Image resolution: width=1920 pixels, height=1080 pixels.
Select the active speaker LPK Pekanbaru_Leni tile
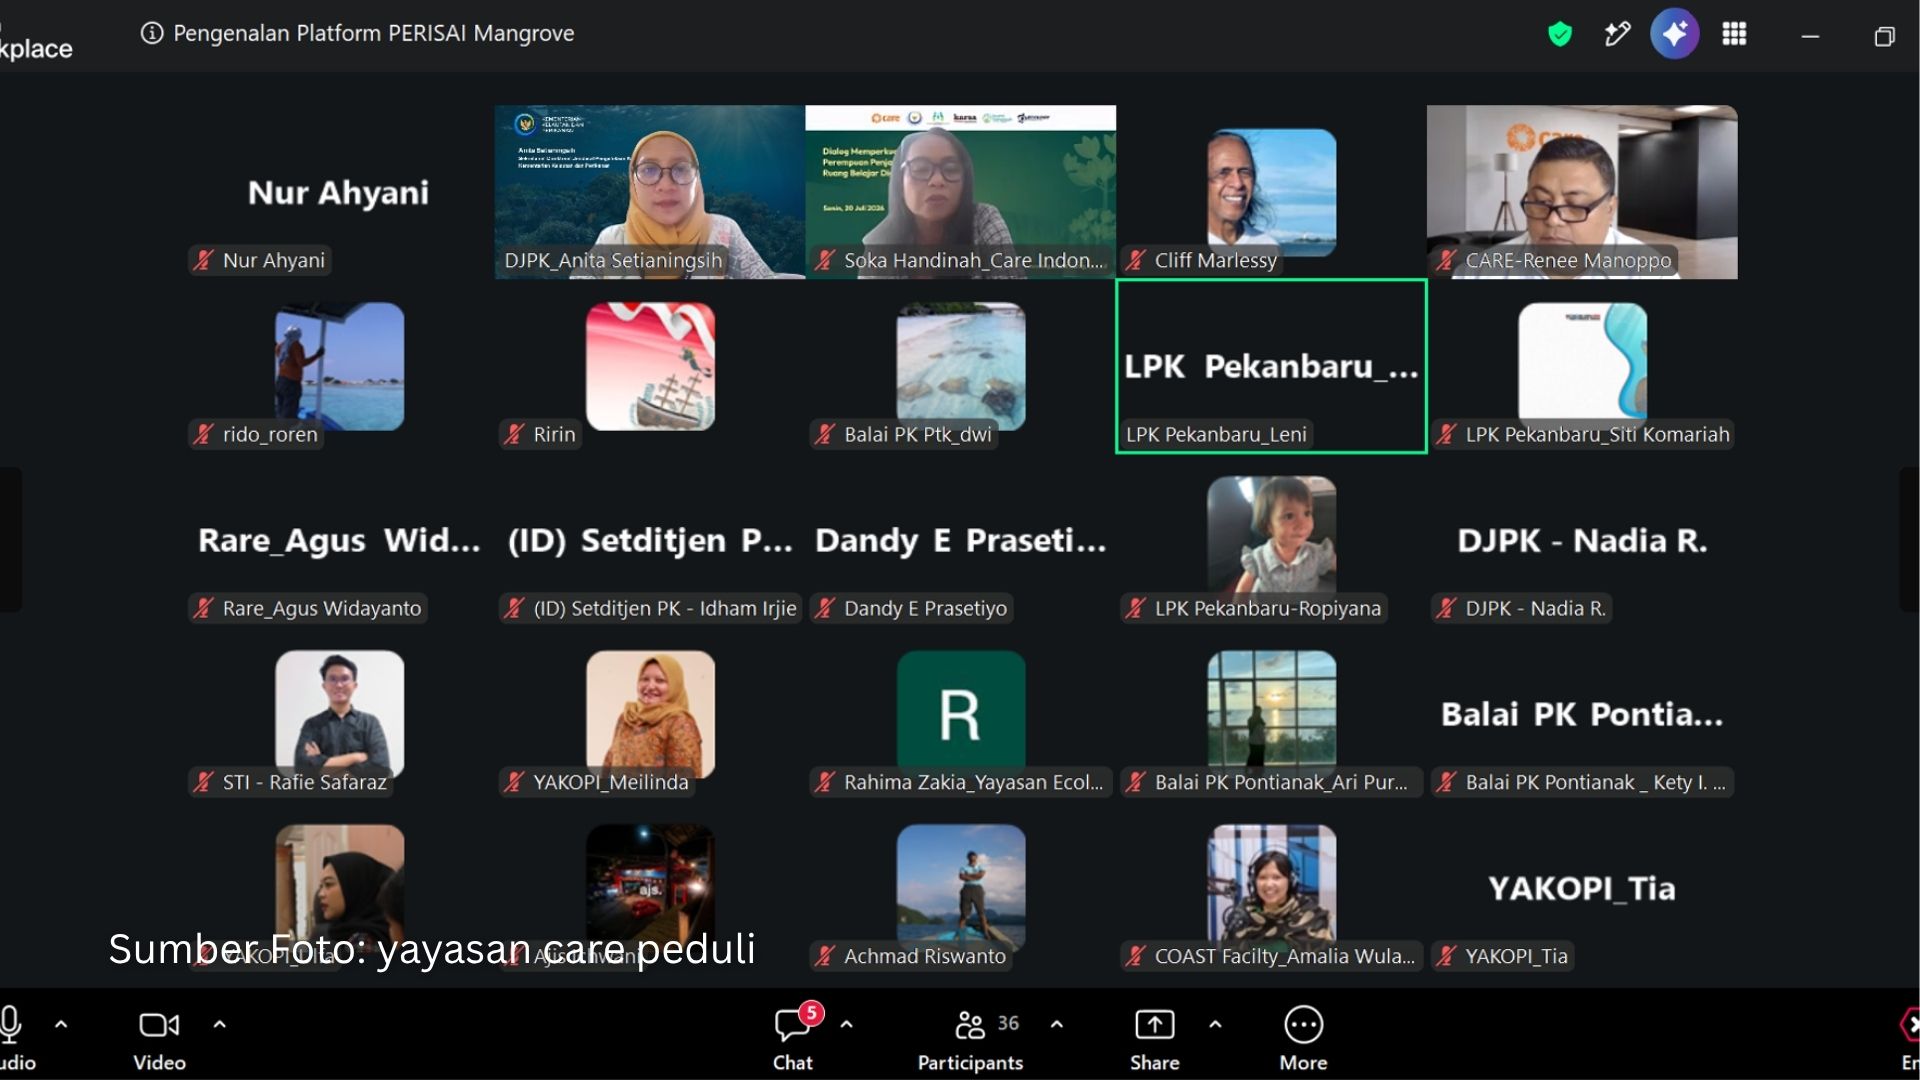click(1271, 366)
